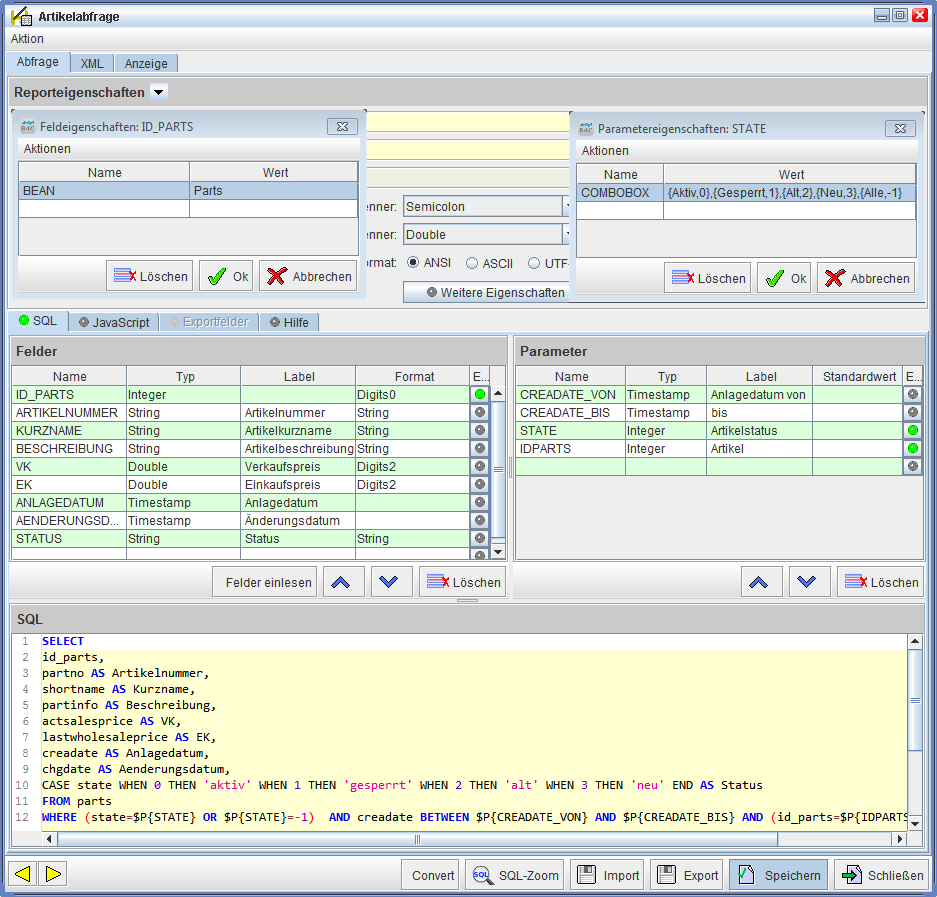Move parameter down in Parameter panel
937x897 pixels.
pyautogui.click(x=809, y=582)
